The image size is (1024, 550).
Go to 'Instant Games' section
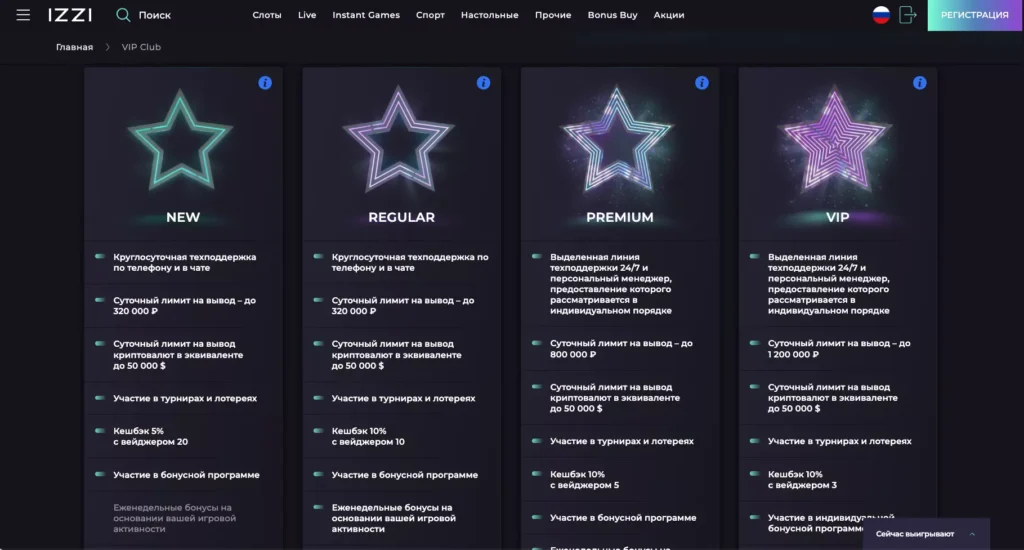(x=366, y=16)
